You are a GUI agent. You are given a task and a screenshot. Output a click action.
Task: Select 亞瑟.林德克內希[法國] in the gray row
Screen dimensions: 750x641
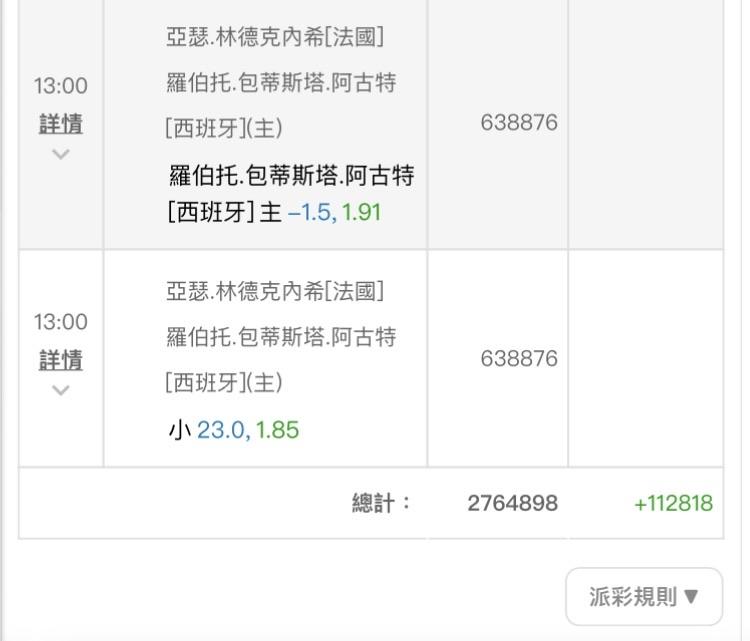click(x=275, y=37)
